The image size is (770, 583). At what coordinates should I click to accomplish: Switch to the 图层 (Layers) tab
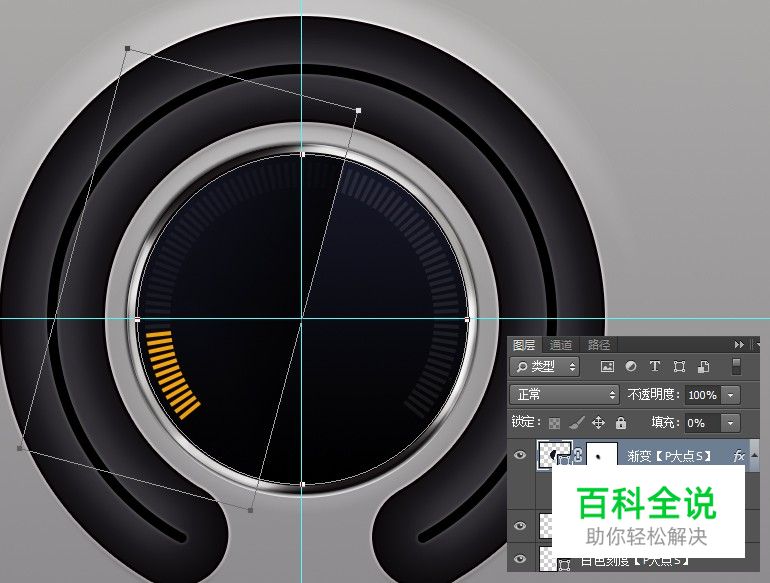524,345
